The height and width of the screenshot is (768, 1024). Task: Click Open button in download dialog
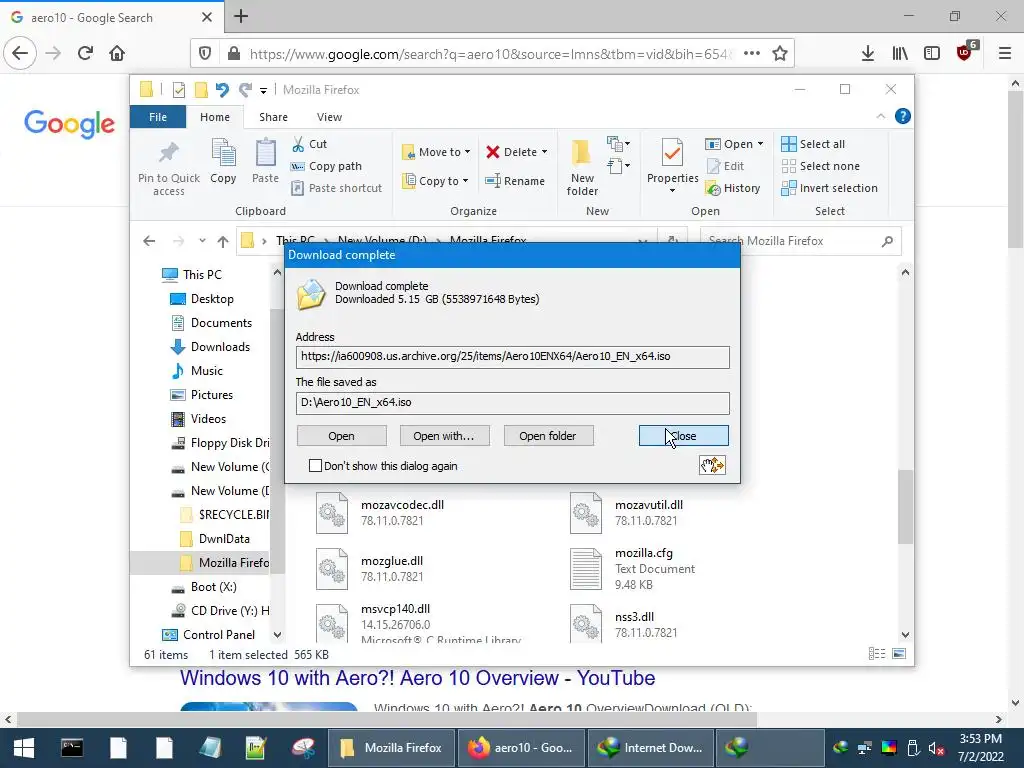[342, 436]
